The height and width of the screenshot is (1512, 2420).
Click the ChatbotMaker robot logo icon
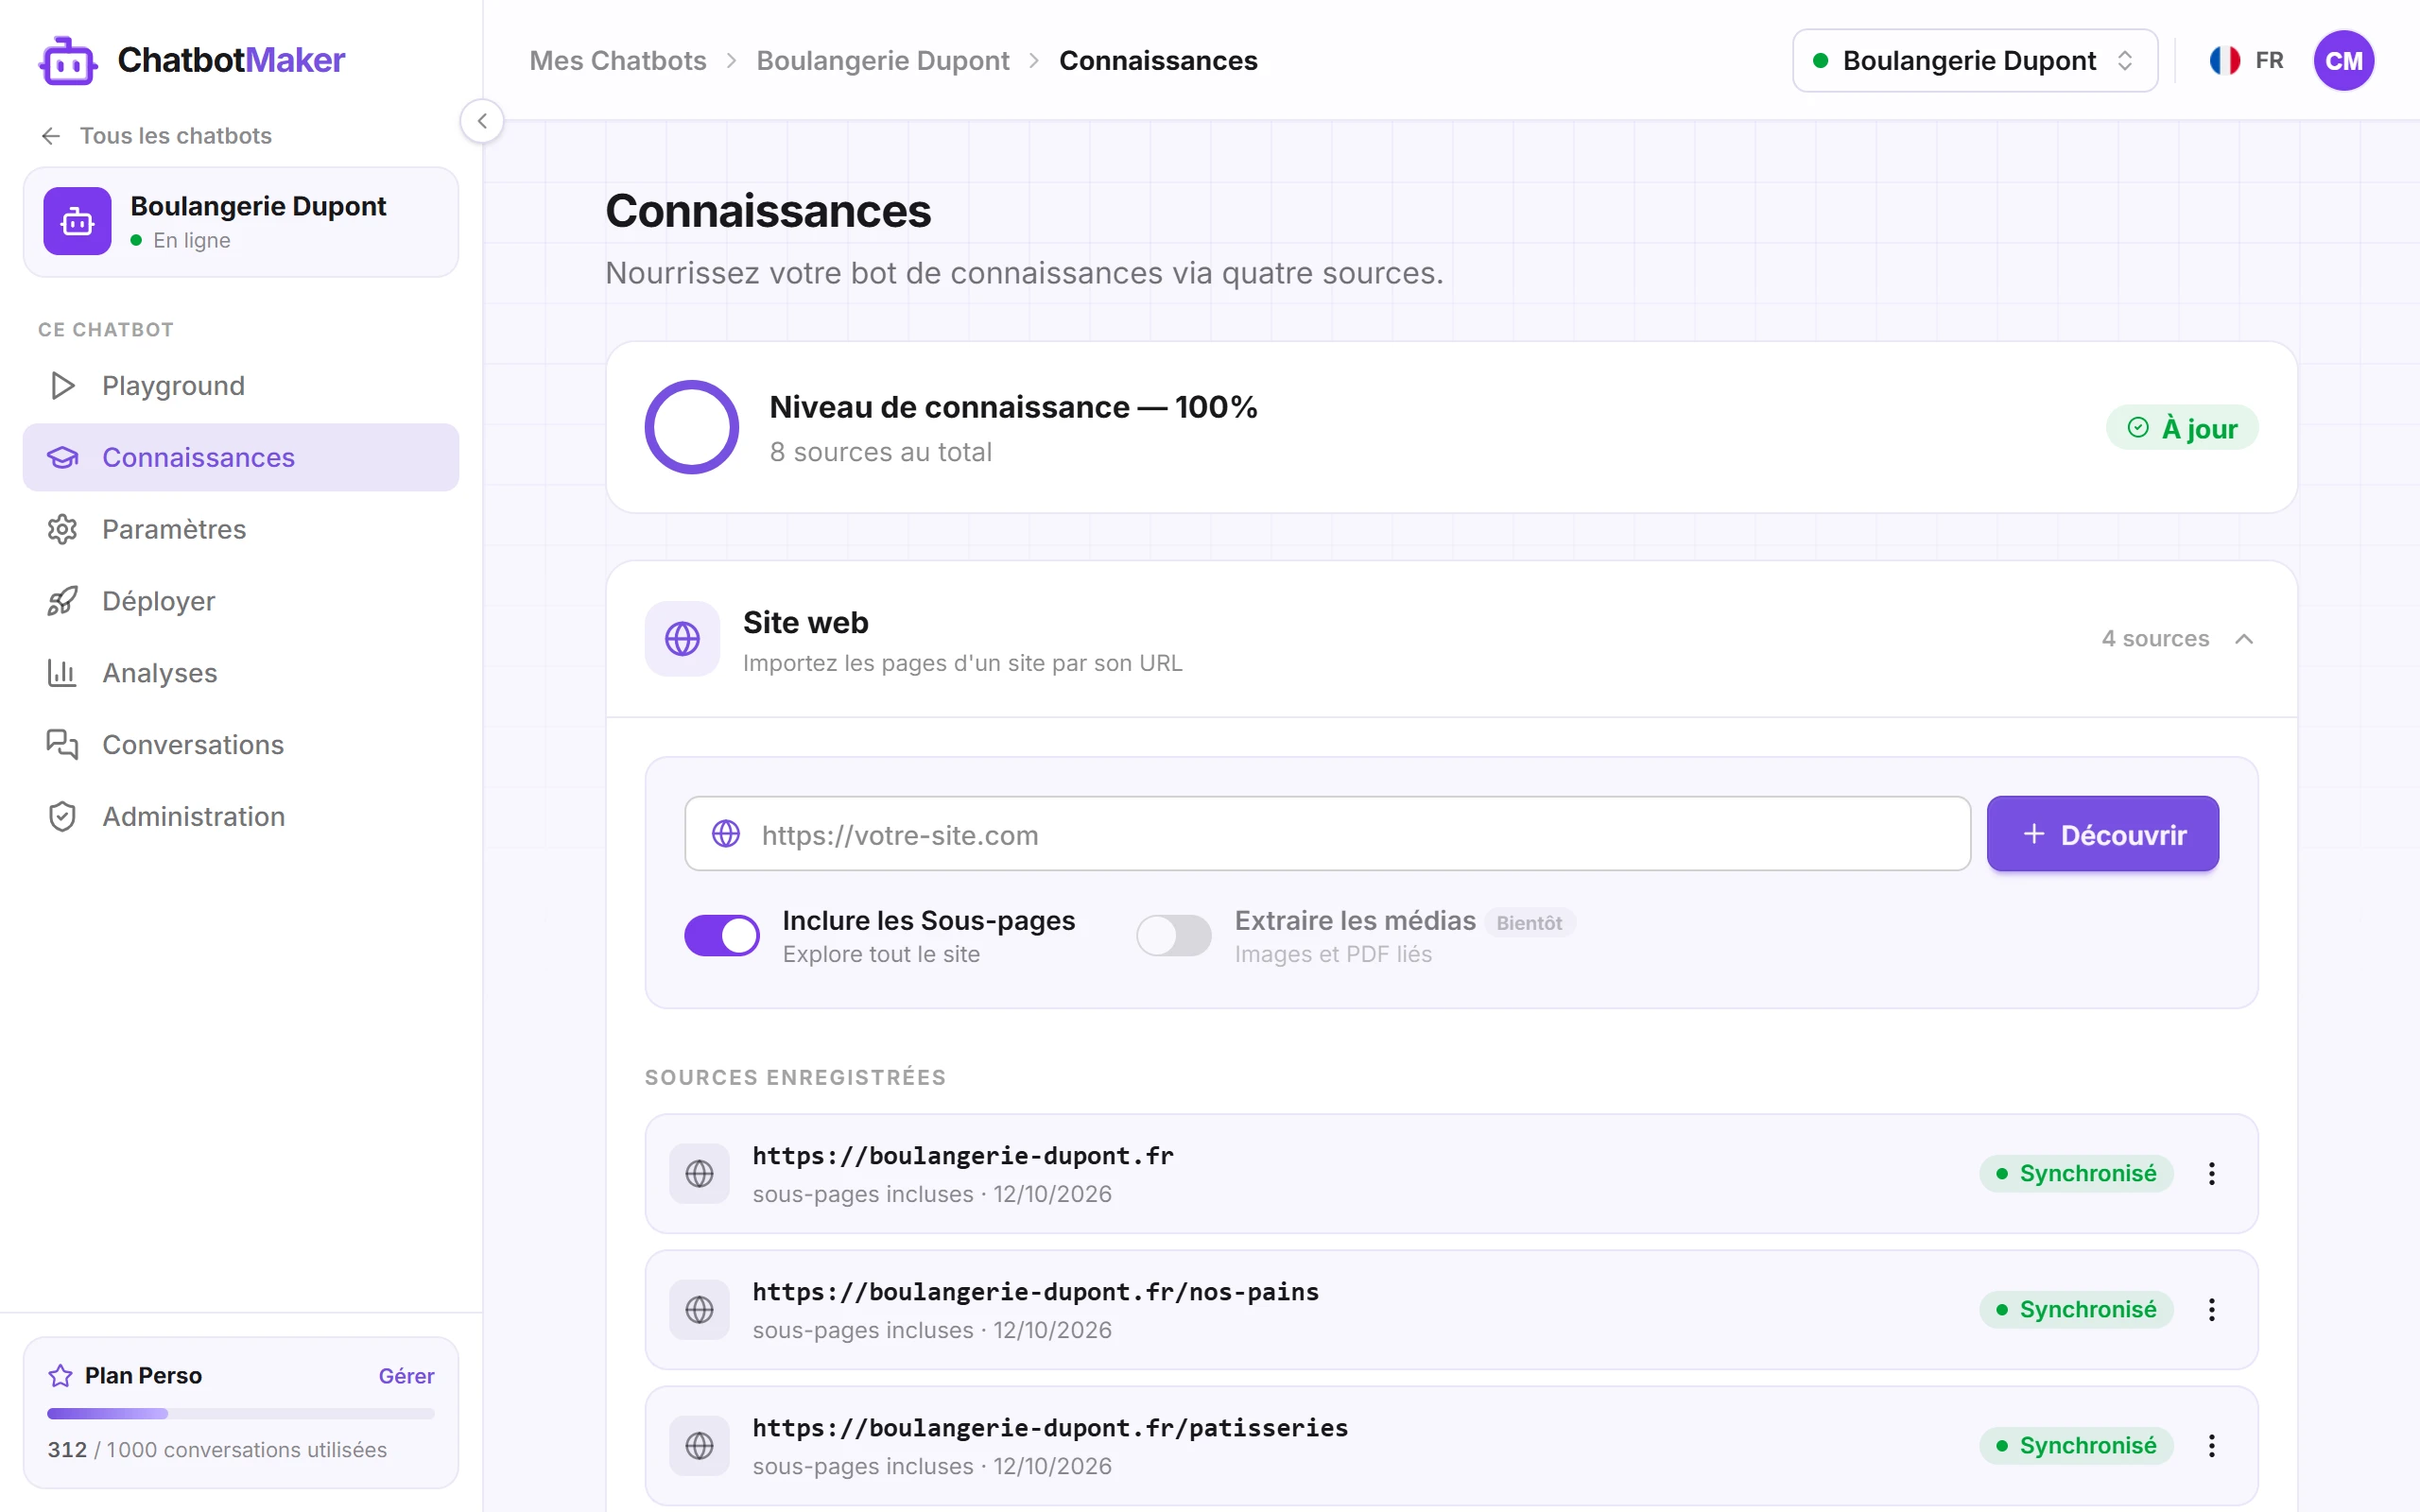coord(68,61)
